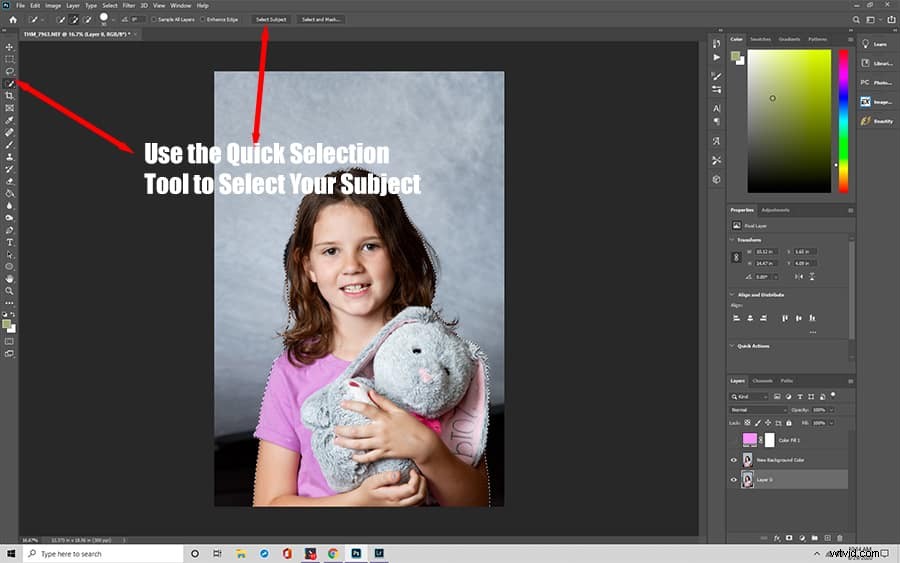Select the Rectangular Marquee tool
Screen dimensions: 900x563
9,59
